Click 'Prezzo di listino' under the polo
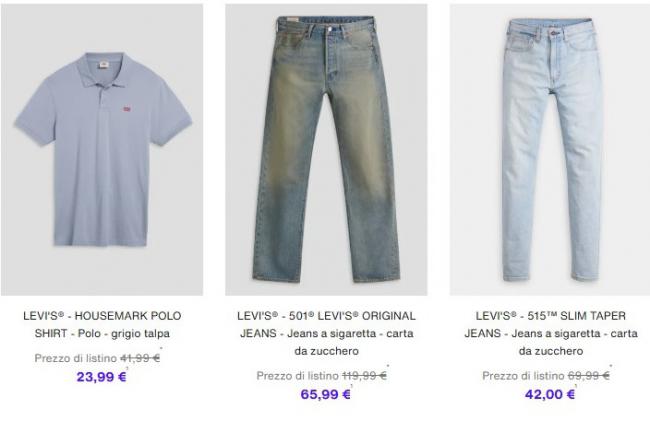 point(76,358)
